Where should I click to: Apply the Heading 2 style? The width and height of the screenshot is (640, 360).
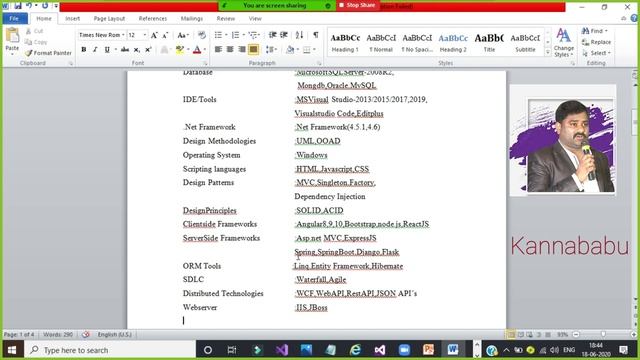[x=453, y=42]
